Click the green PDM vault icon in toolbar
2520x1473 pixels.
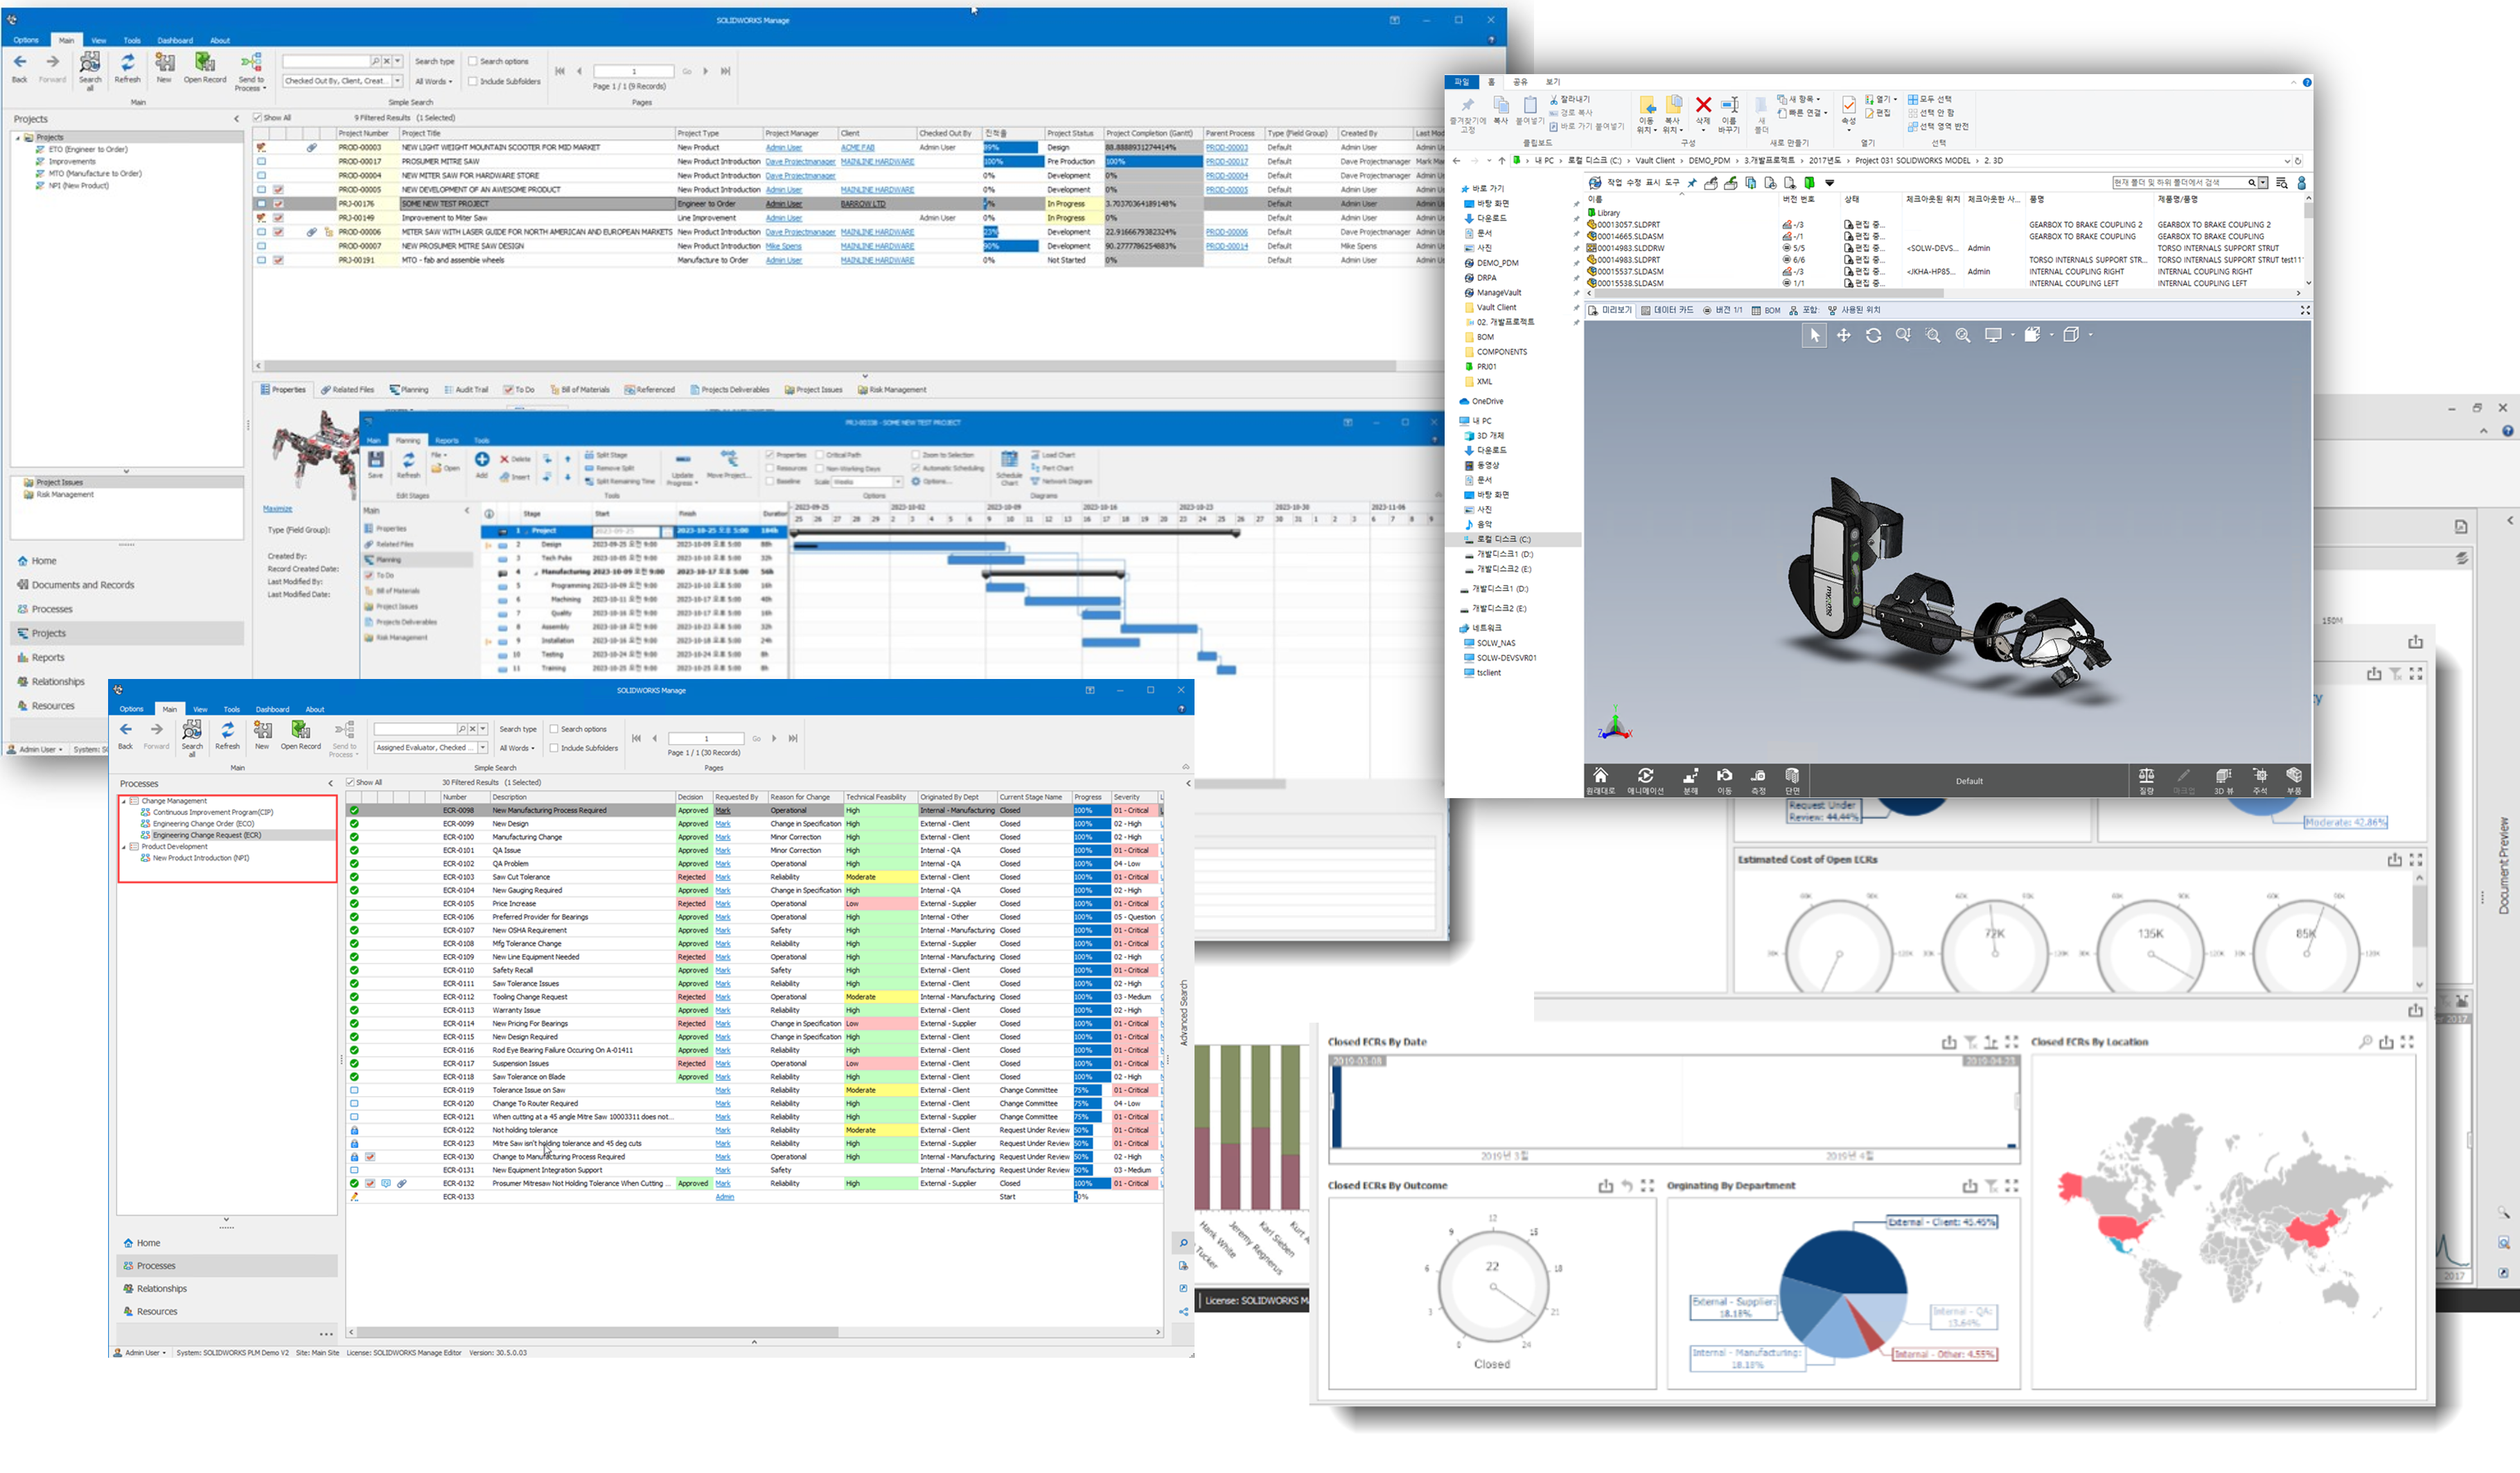click(x=1809, y=183)
